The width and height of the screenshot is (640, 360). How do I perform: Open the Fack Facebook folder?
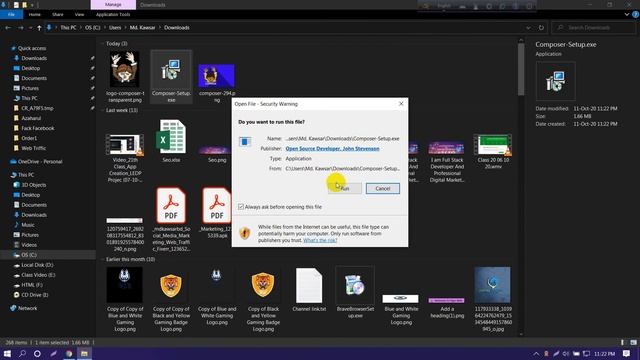tap(38, 128)
